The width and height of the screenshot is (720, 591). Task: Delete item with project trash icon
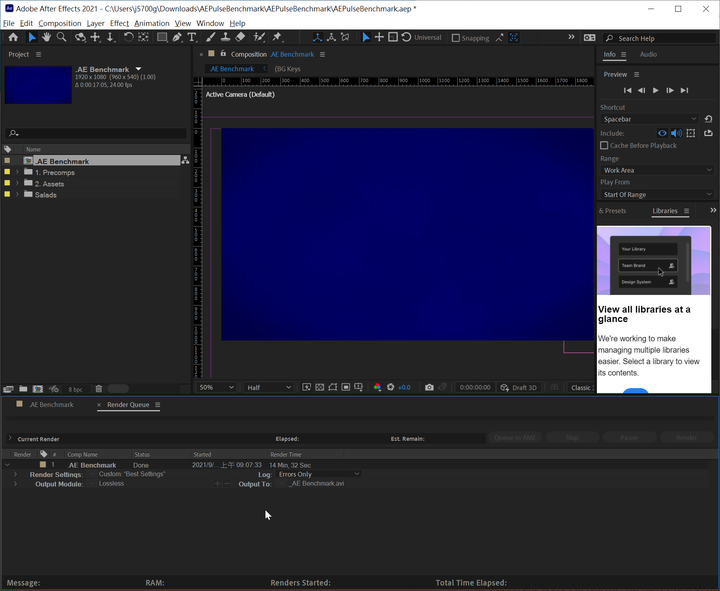99,389
